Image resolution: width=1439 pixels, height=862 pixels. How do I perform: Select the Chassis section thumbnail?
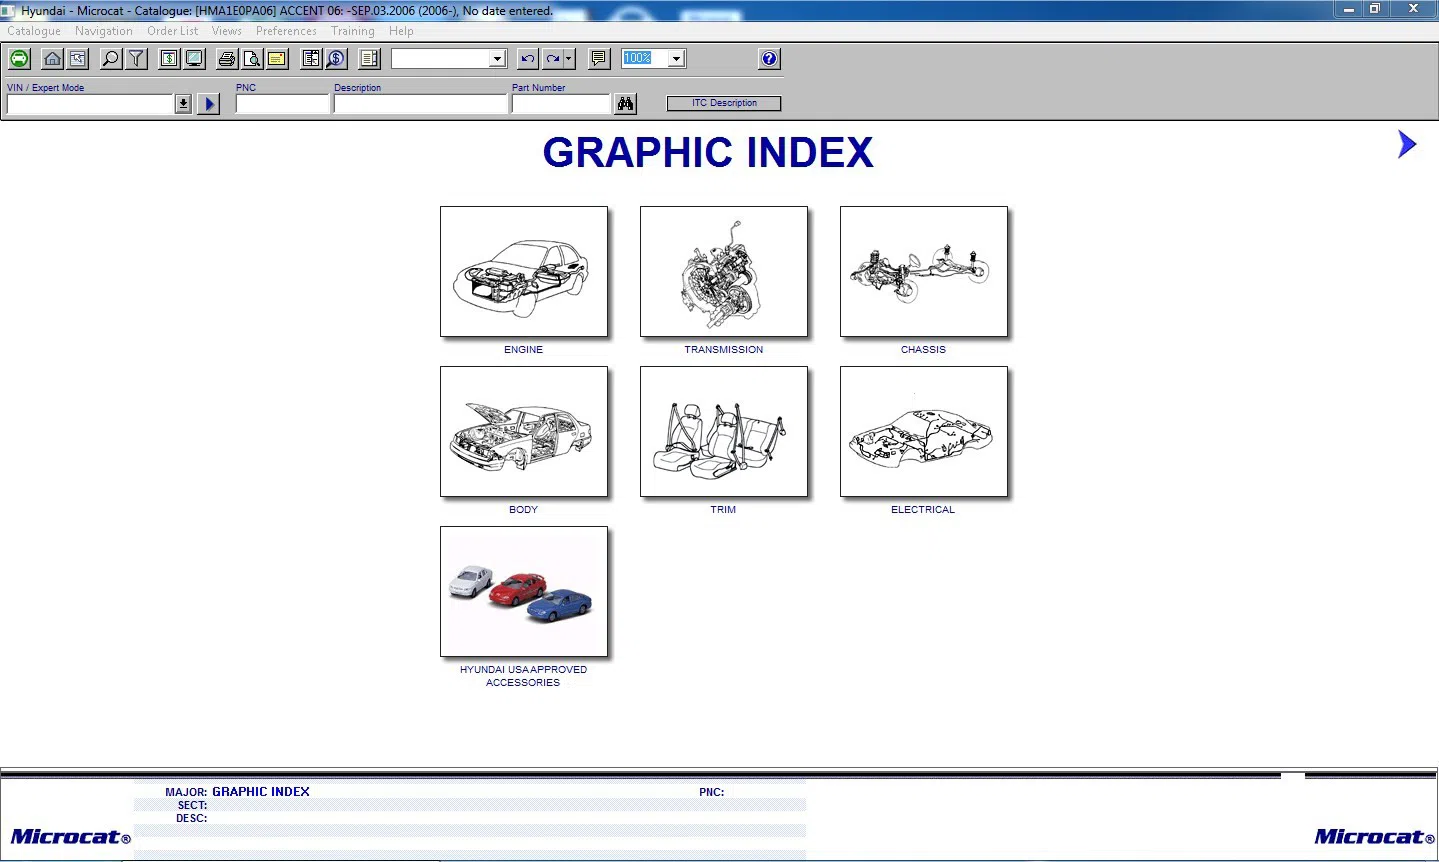(x=924, y=272)
